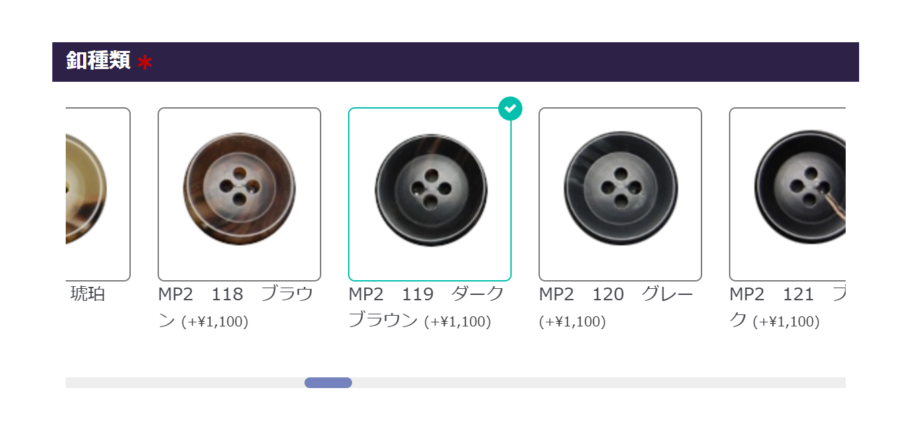Select the partially visible MP2 121 button image
Image resolution: width=900 pixels, height=435 pixels.
tap(788, 194)
